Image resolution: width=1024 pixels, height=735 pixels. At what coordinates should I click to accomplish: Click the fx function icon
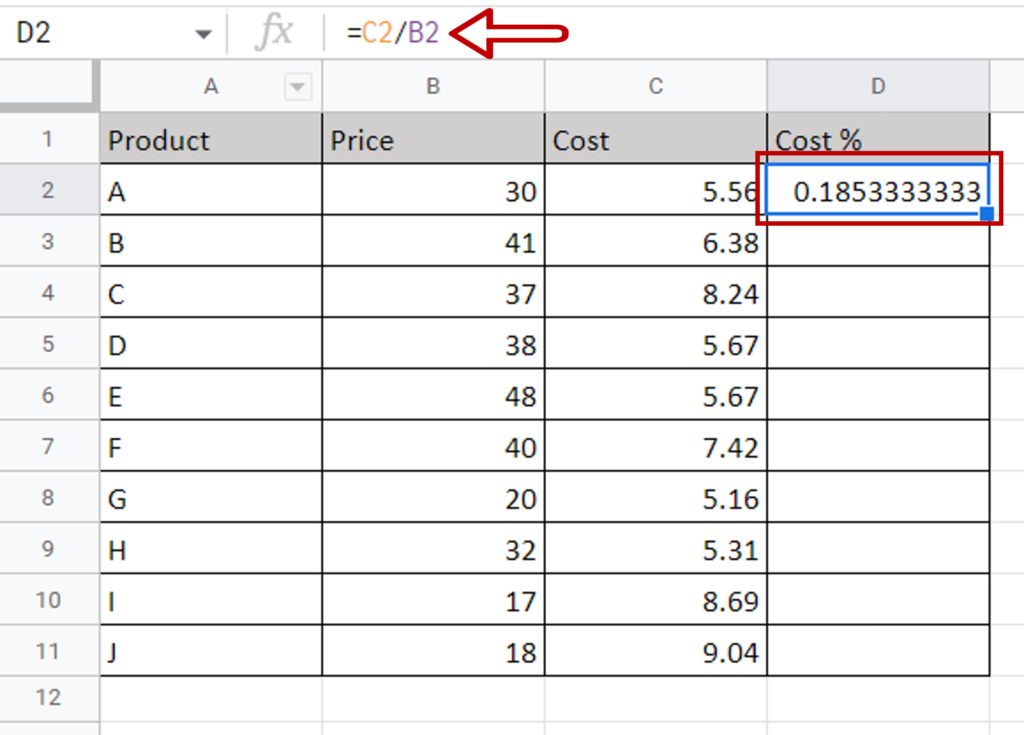pyautogui.click(x=273, y=33)
